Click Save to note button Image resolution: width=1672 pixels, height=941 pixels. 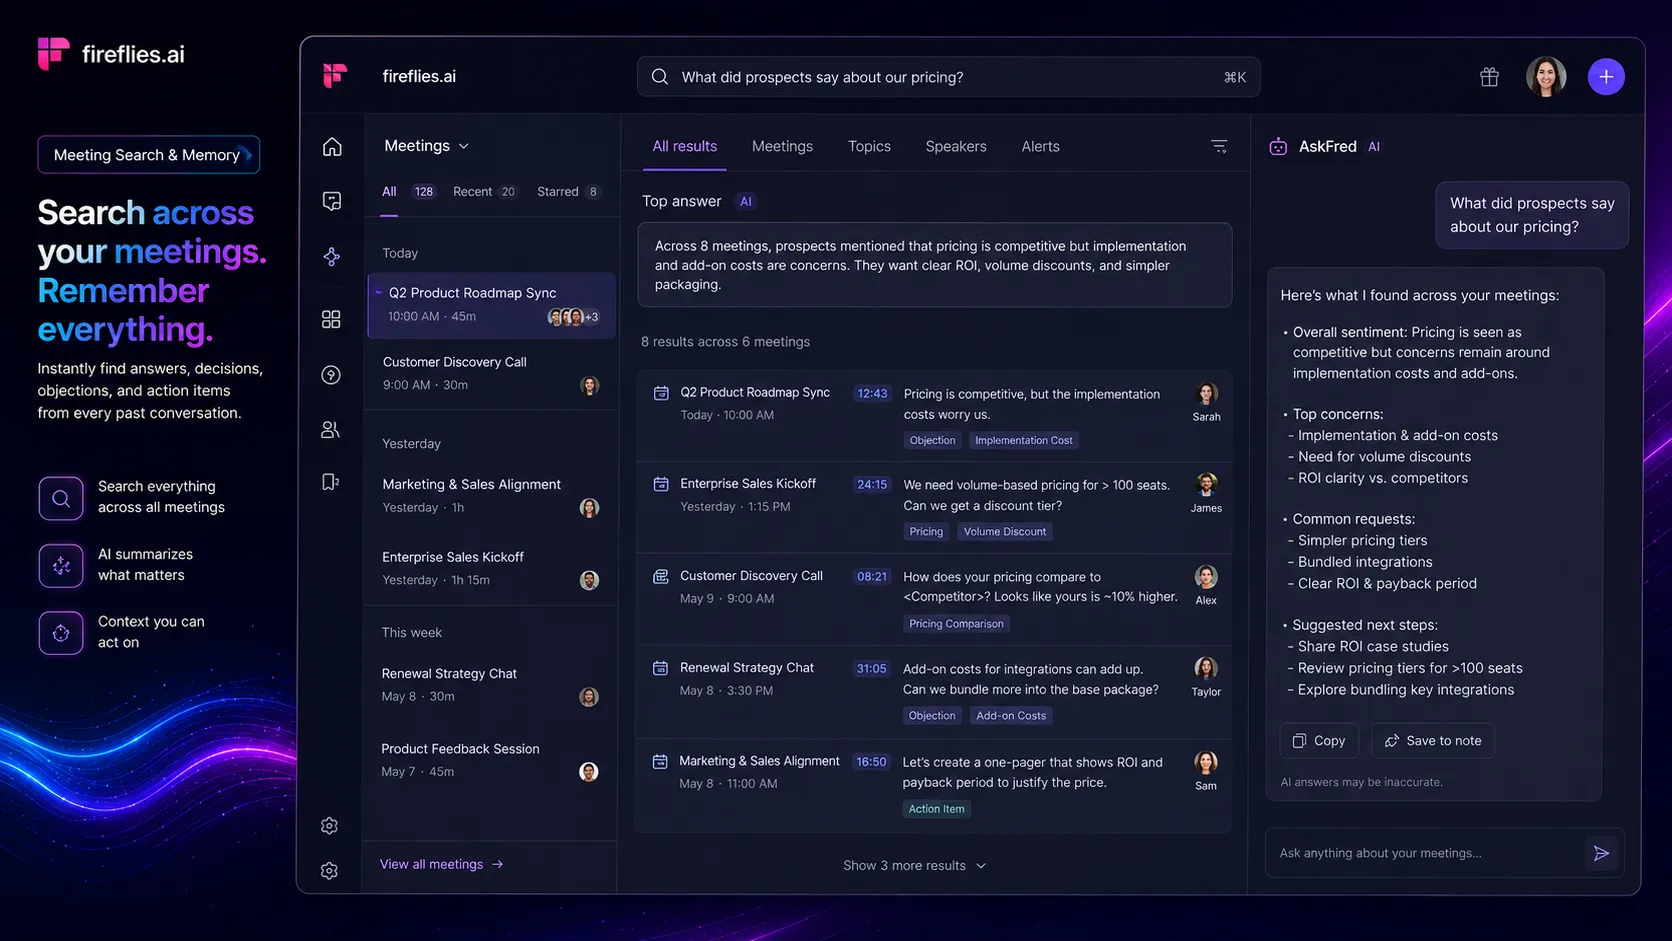(1433, 741)
